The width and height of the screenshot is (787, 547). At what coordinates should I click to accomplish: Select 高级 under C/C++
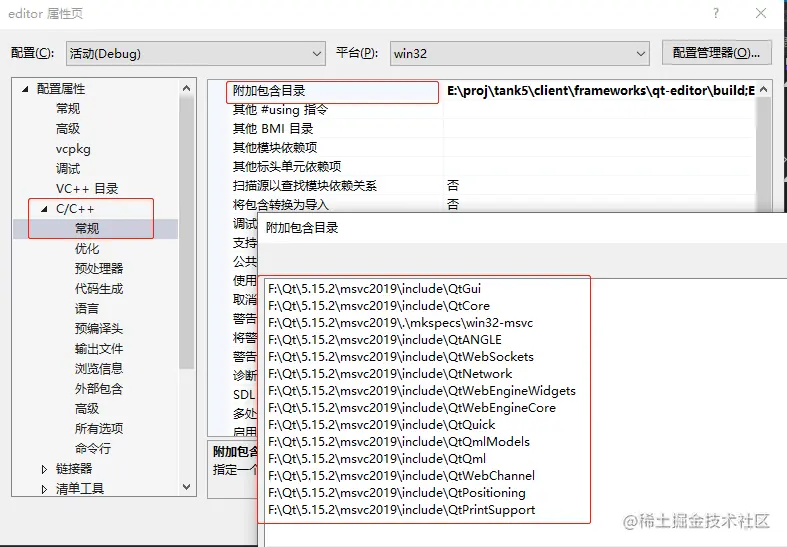tap(87, 408)
